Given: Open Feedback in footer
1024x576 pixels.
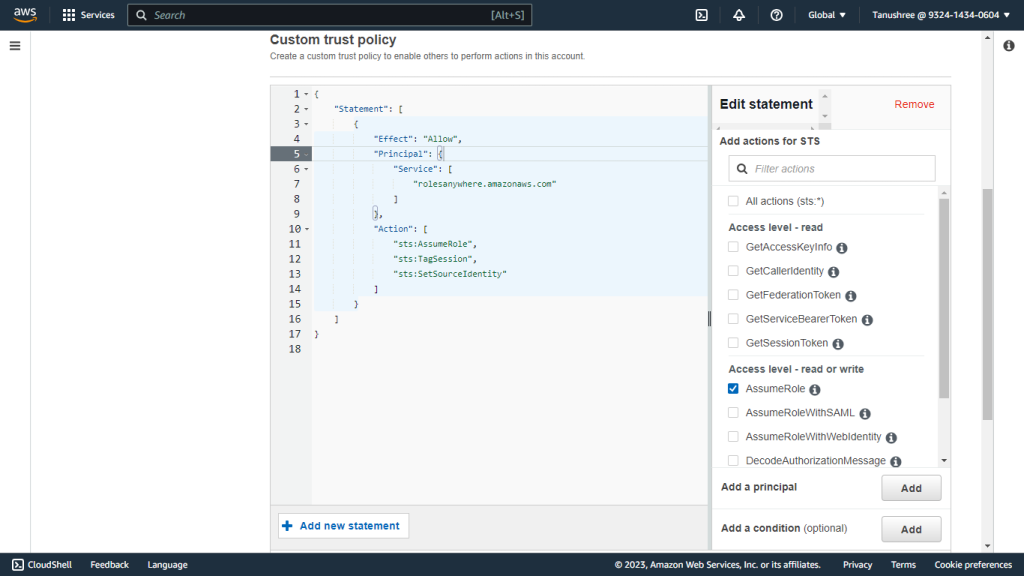Looking at the screenshot, I should click(x=109, y=564).
